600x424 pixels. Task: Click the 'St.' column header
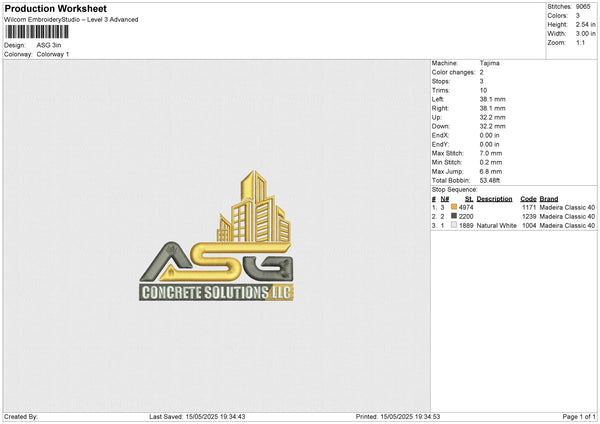point(469,199)
